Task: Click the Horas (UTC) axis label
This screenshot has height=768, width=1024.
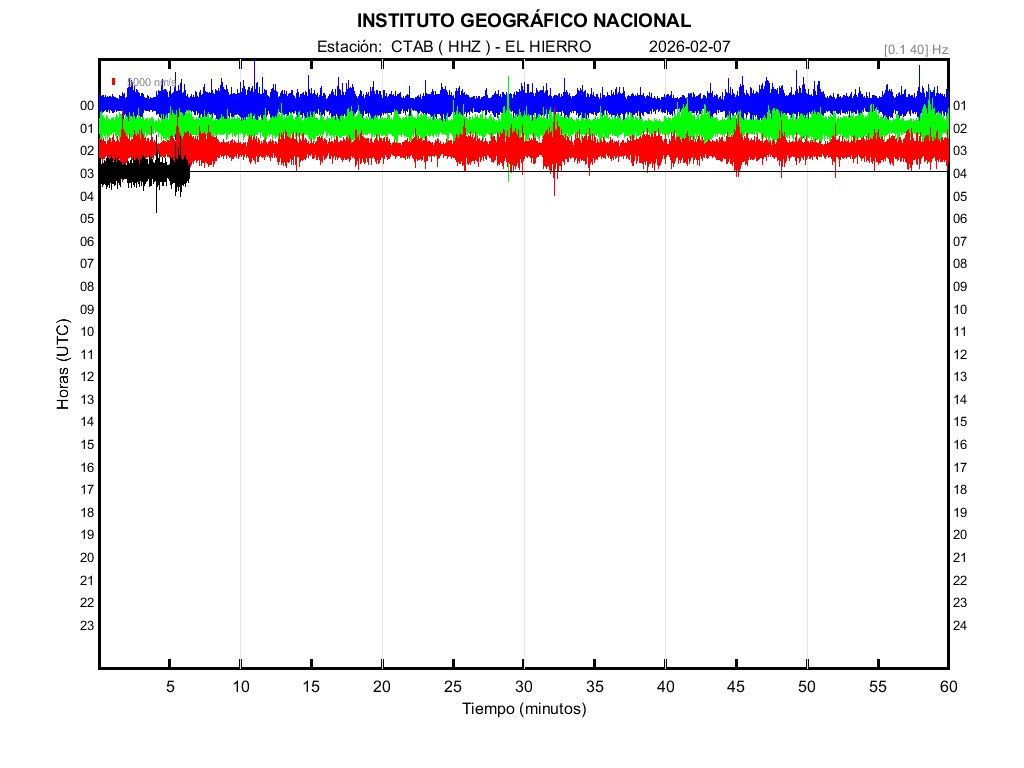Action: pos(63,365)
